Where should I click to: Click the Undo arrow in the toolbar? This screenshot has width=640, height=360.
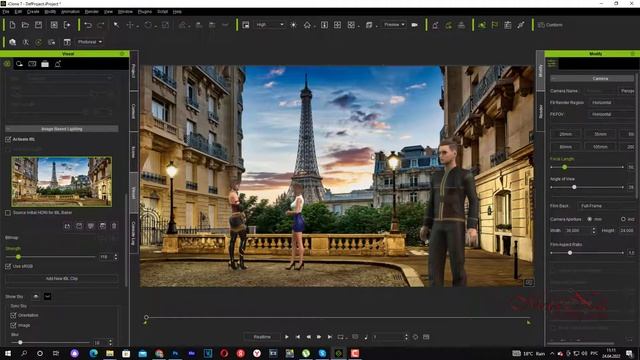88,25
